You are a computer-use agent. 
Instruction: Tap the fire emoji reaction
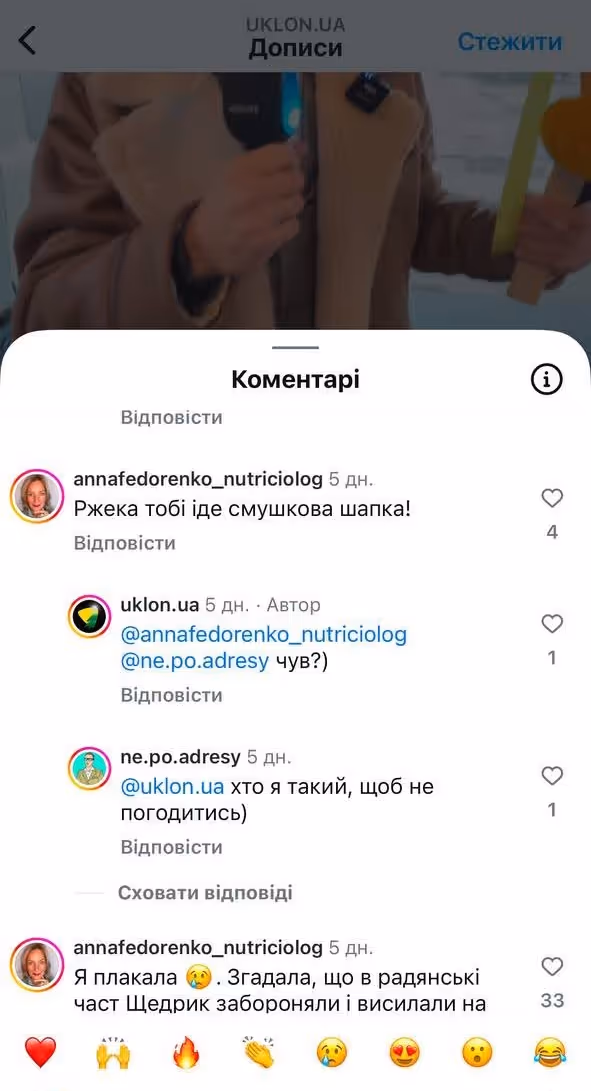point(186,1052)
